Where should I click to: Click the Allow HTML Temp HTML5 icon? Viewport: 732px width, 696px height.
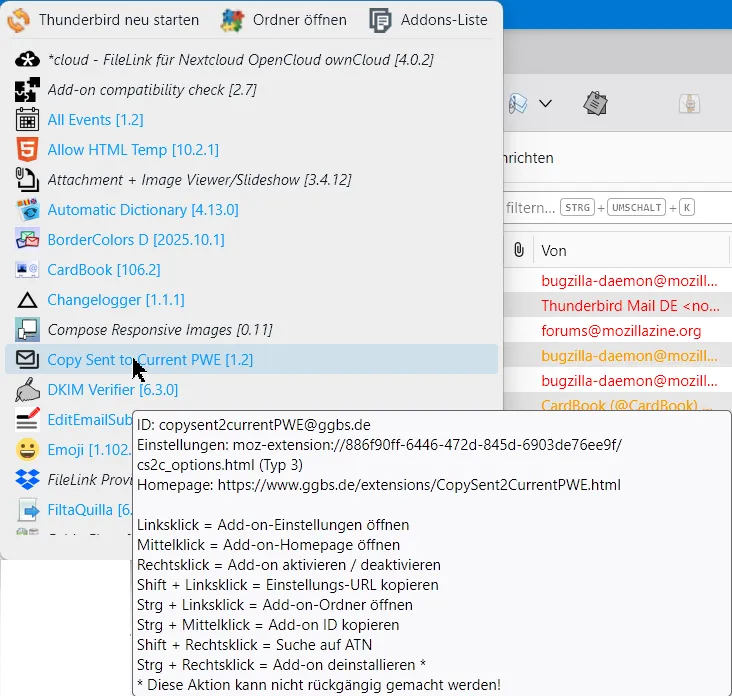click(x=27, y=149)
